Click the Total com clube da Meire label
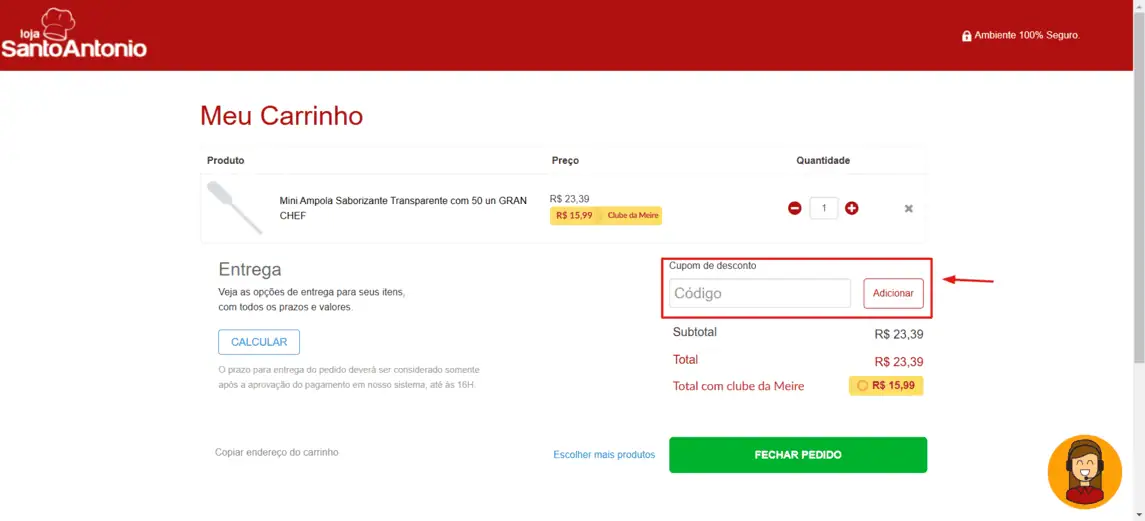Screen dimensions: 1145x521 click(738, 386)
